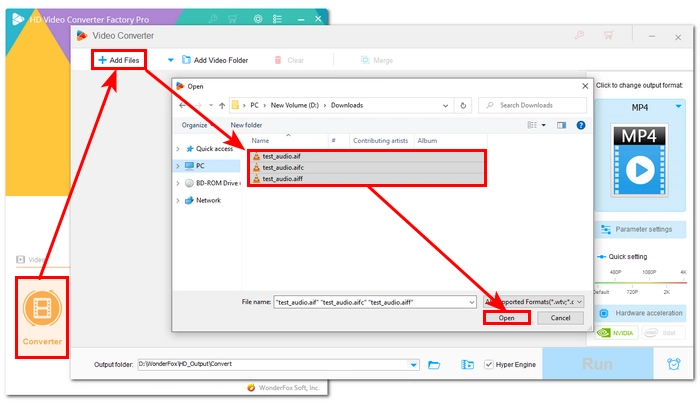Open the recent locations dropdown arrow
This screenshot has width=700, height=405.
pos(211,106)
